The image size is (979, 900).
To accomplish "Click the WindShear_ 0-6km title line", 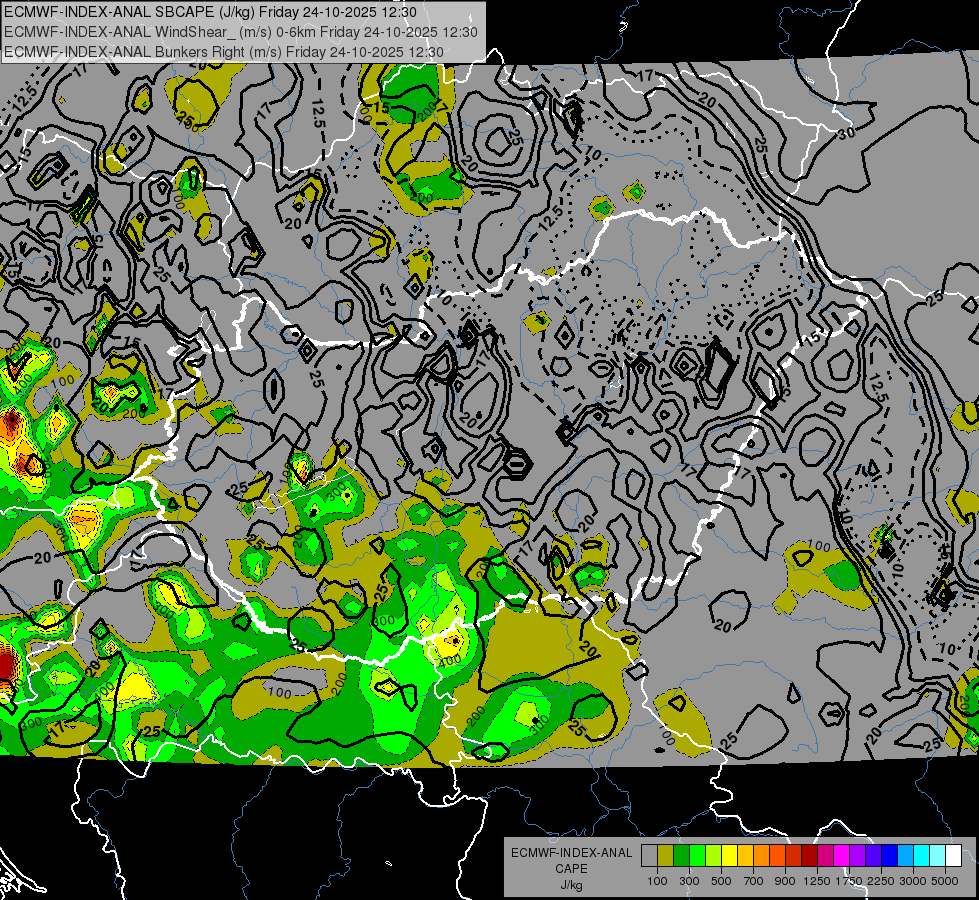I will click(240, 32).
